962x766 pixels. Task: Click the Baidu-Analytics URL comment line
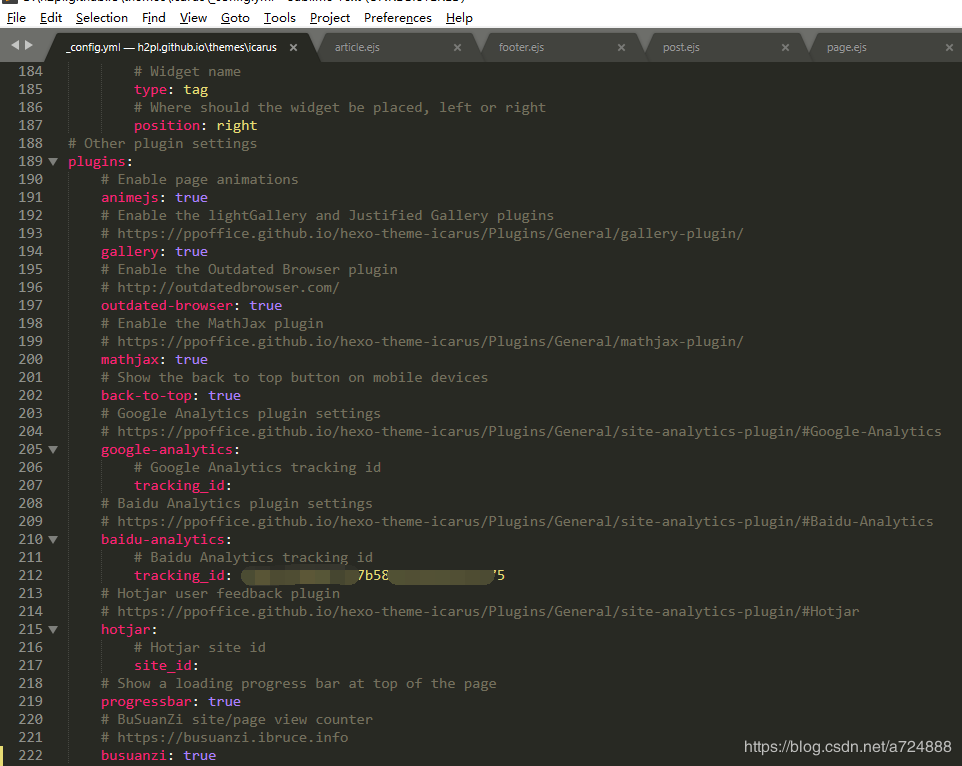pos(517,521)
